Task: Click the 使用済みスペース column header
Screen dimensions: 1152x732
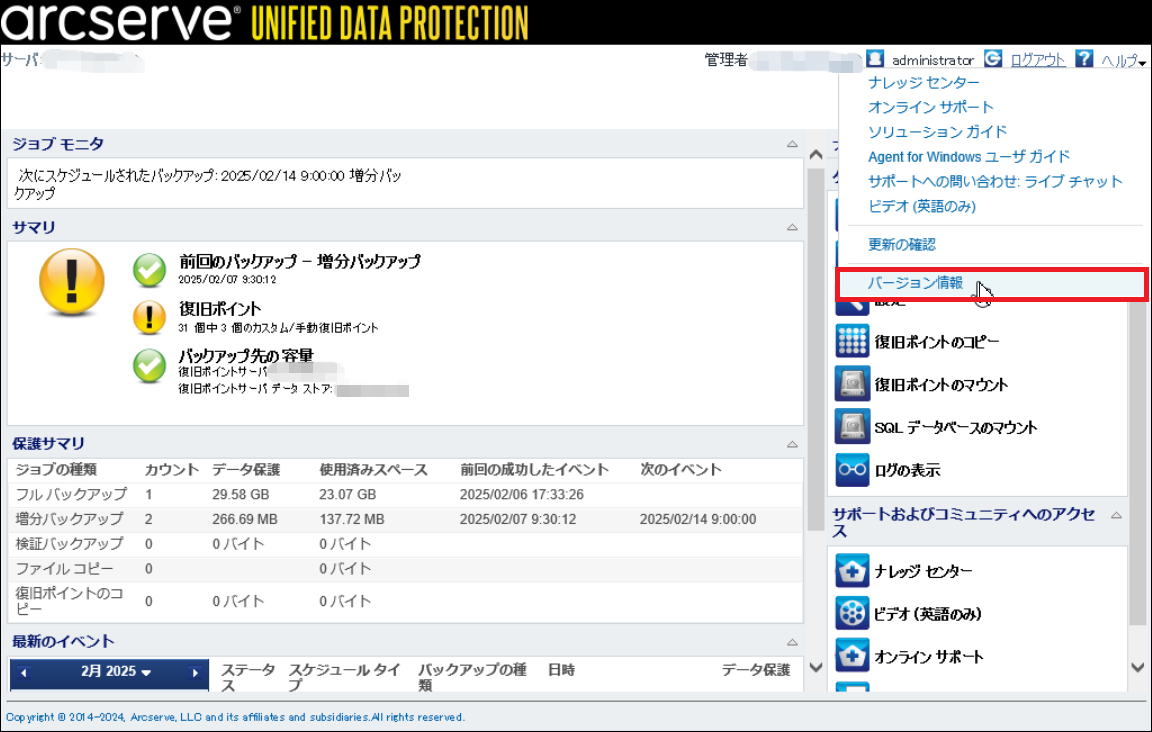Action: [x=373, y=470]
